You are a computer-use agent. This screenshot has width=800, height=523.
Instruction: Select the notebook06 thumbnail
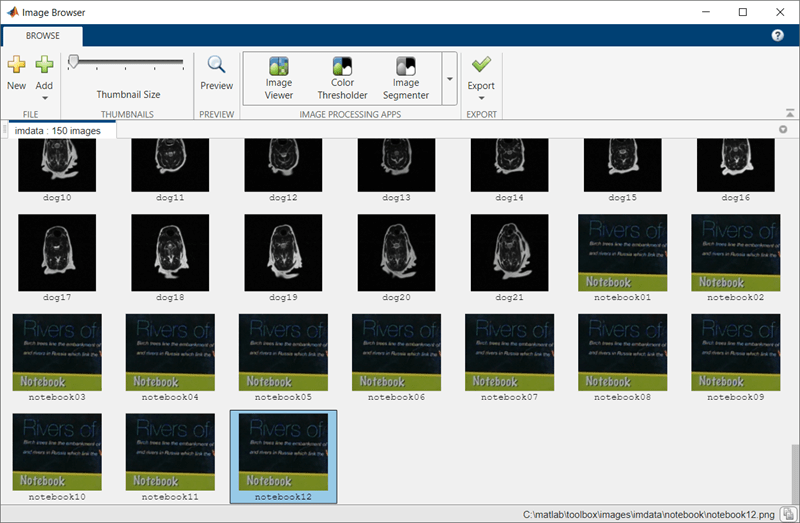point(396,352)
